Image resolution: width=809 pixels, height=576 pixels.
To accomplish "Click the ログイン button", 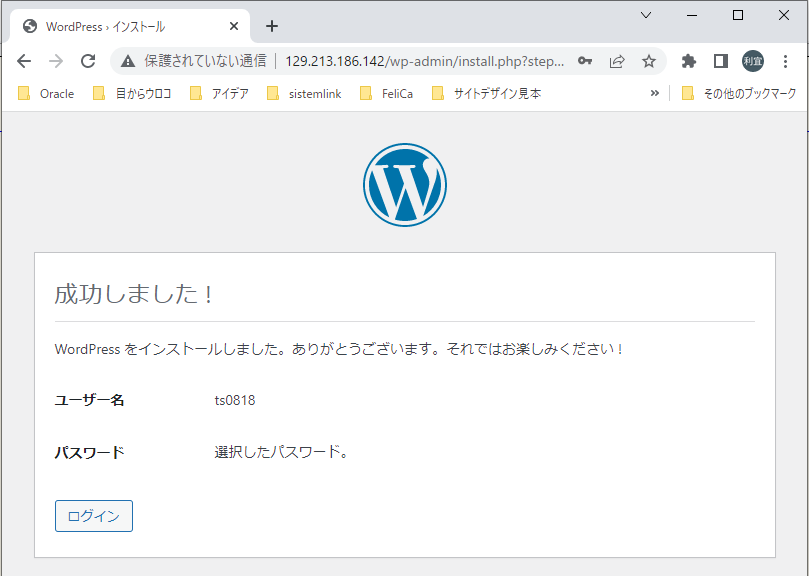I will point(94,516).
